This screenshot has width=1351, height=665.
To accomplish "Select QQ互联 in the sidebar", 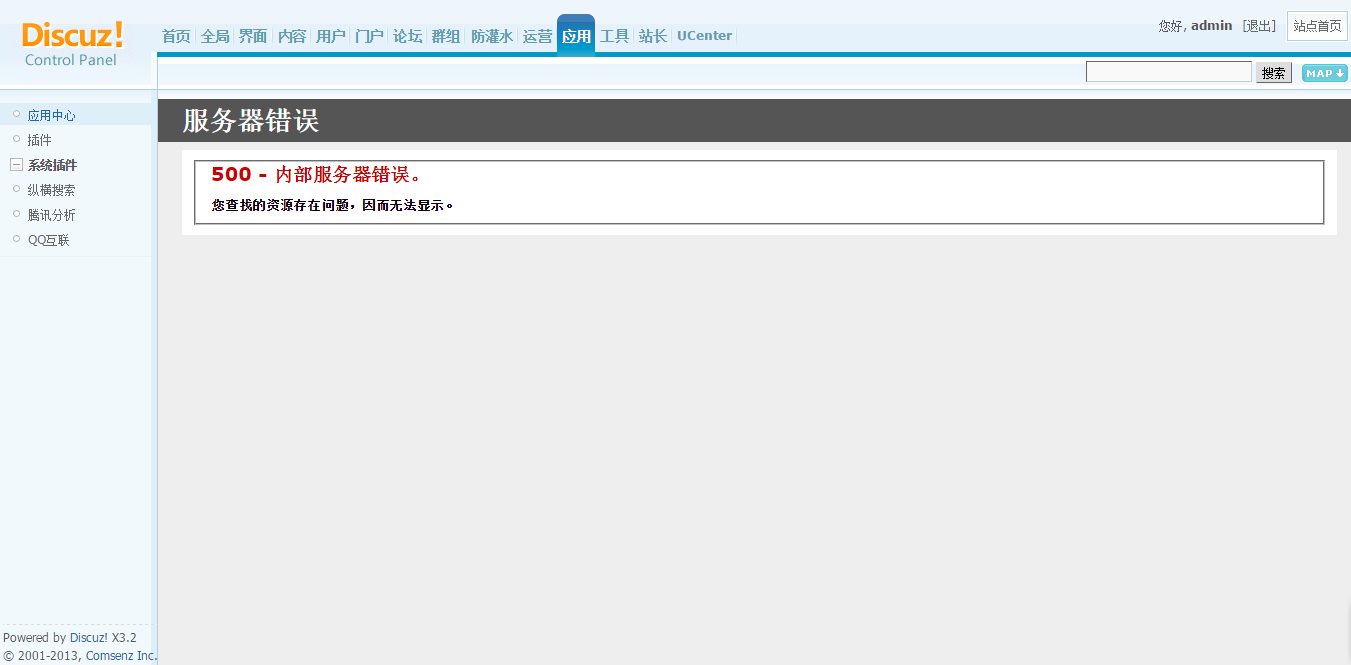I will 49,240.
